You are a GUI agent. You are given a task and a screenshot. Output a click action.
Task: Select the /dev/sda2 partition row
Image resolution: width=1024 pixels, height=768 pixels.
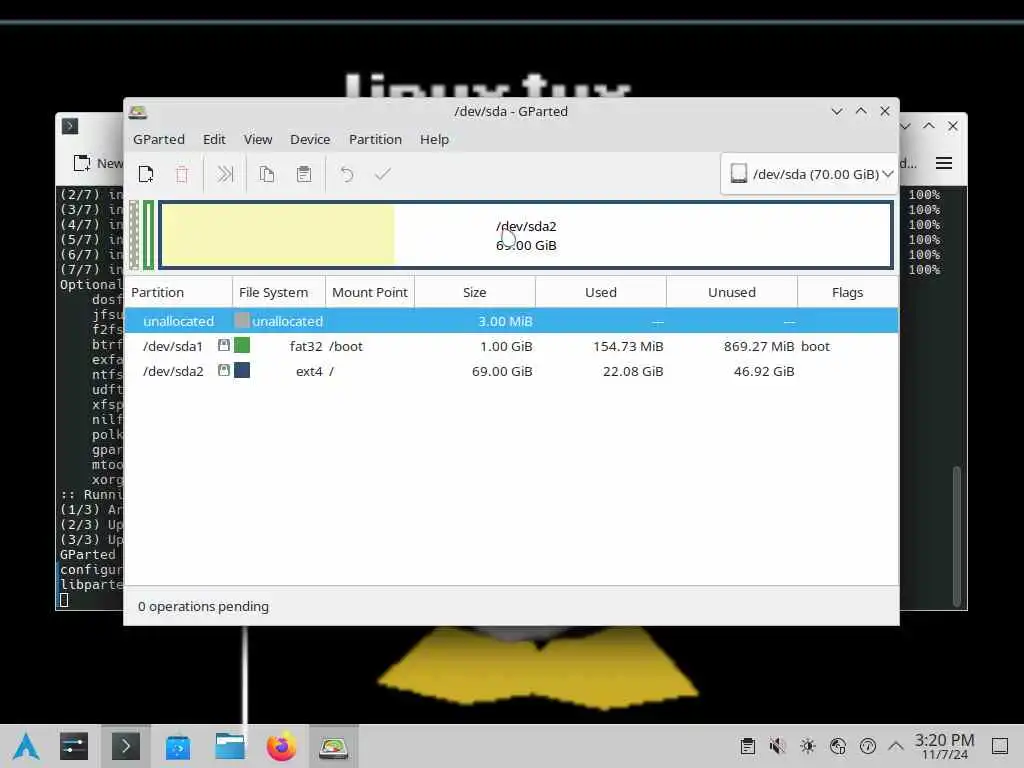[x=511, y=371]
